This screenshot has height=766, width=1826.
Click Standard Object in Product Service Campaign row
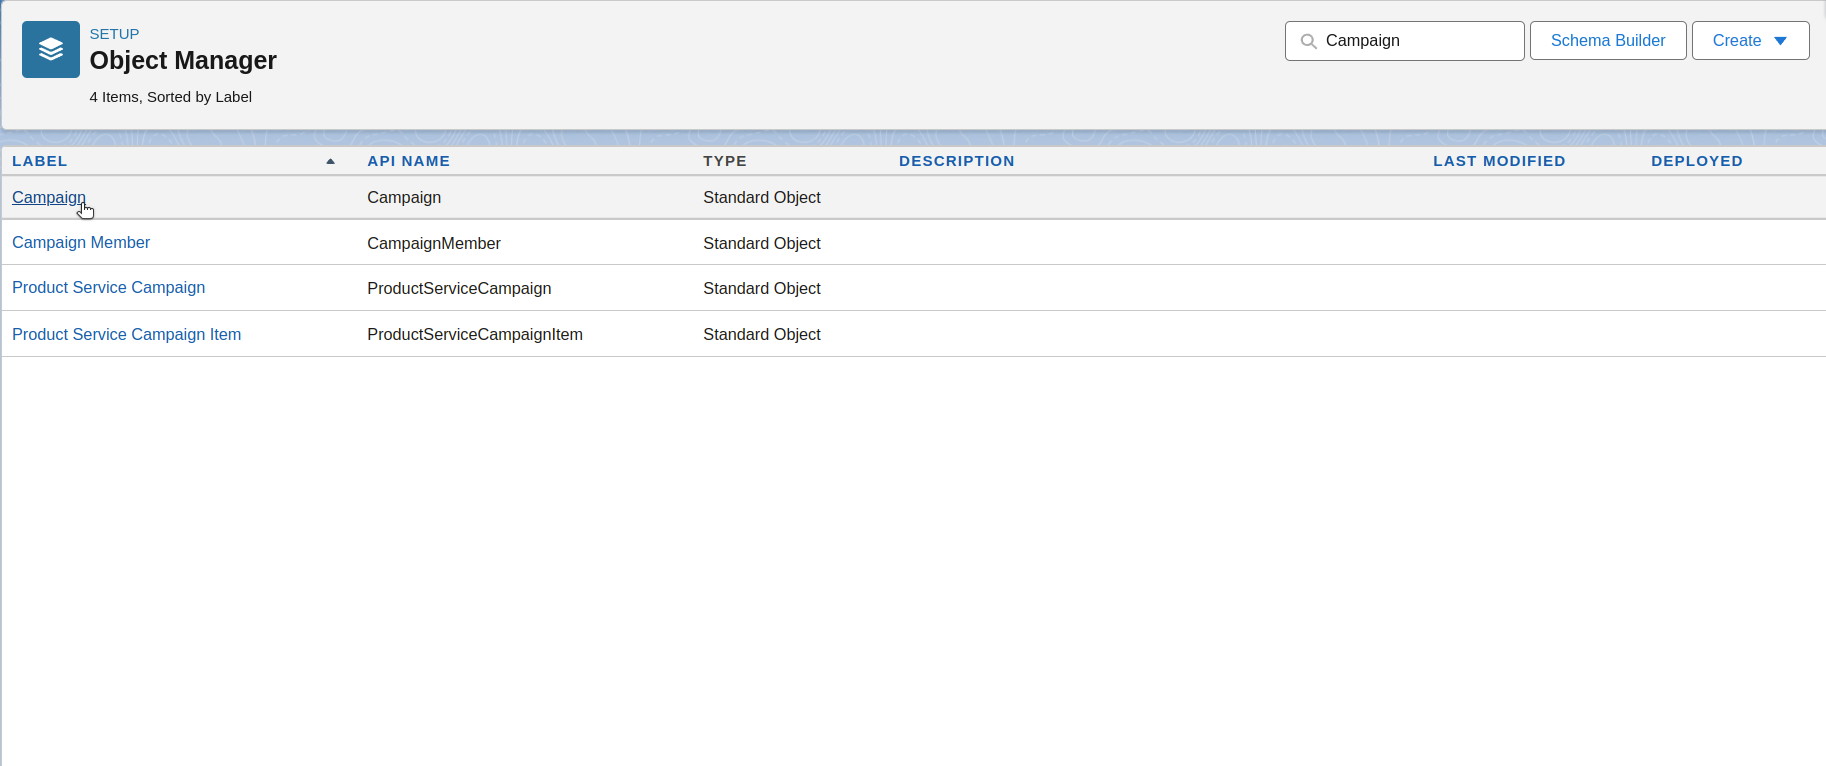click(762, 288)
